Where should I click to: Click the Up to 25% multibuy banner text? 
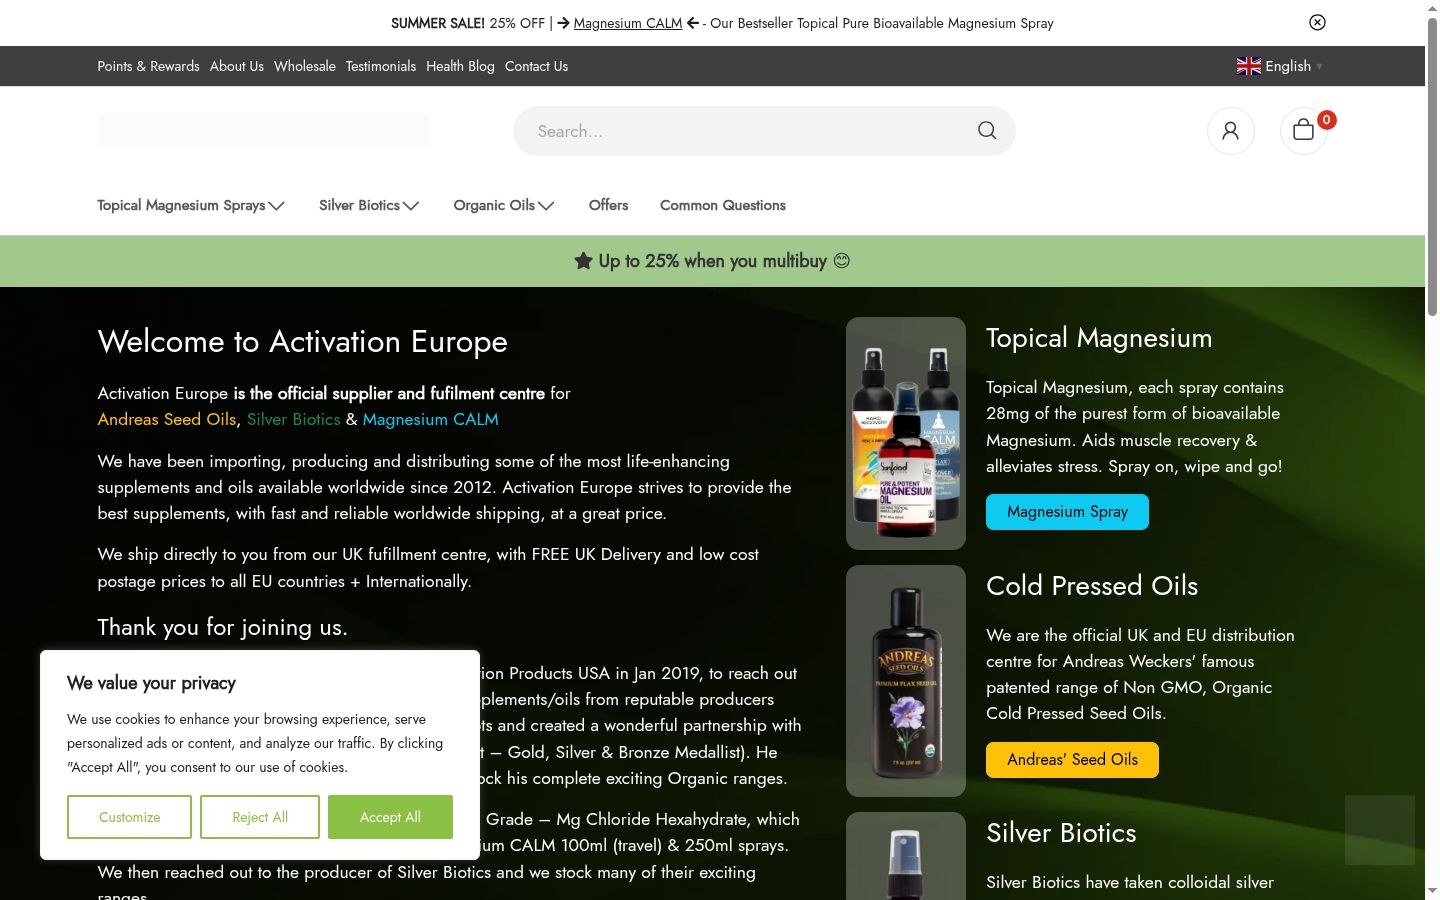click(713, 261)
